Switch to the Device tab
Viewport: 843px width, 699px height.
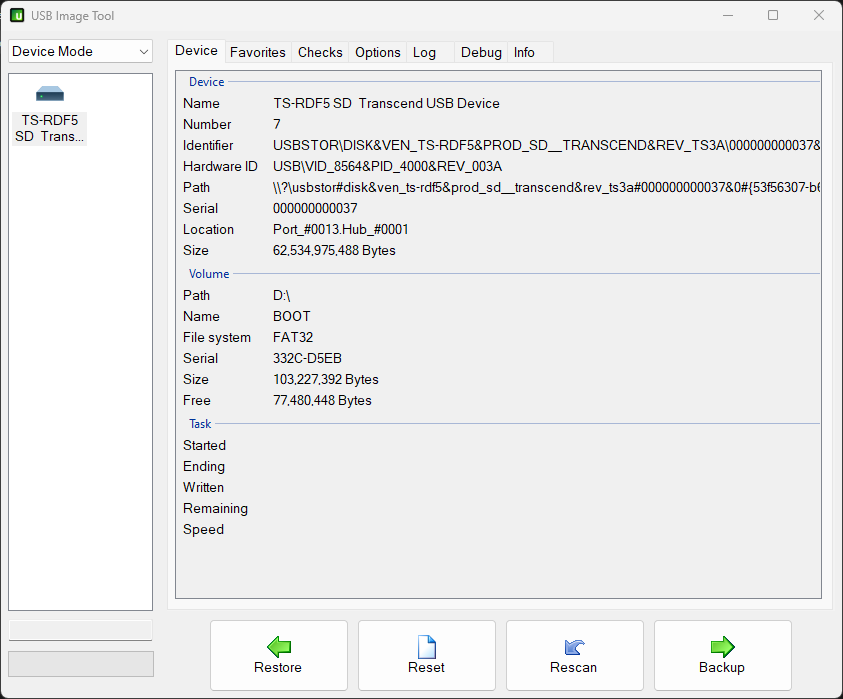(196, 51)
